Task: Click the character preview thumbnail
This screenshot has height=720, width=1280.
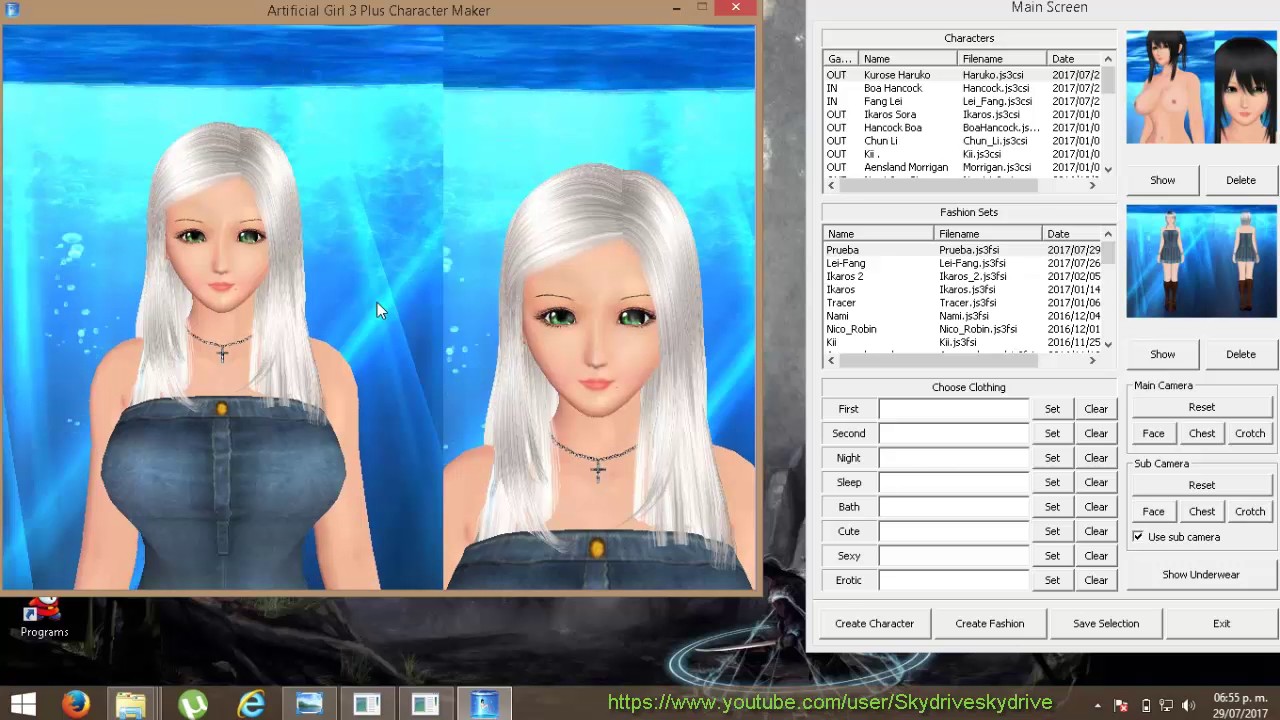Action: (1201, 87)
